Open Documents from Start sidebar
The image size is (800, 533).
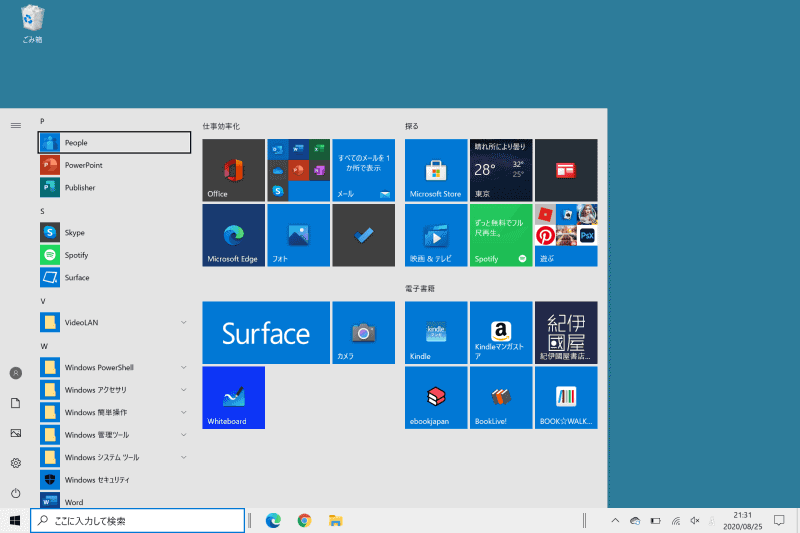(16, 403)
